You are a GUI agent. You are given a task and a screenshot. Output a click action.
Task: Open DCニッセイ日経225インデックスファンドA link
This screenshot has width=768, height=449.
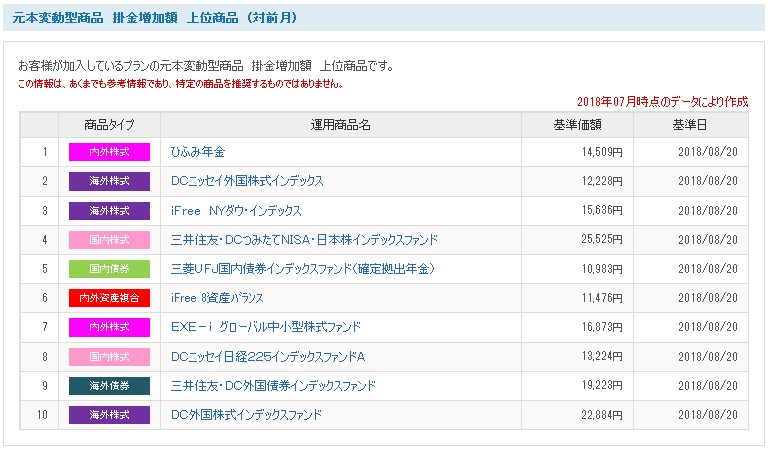[267, 356]
